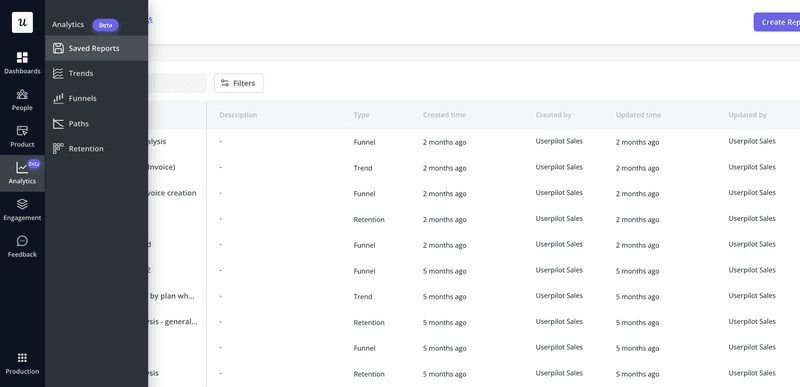This screenshot has height=387, width=800.
Task: Sort by the Created by column header
Action: (554, 115)
